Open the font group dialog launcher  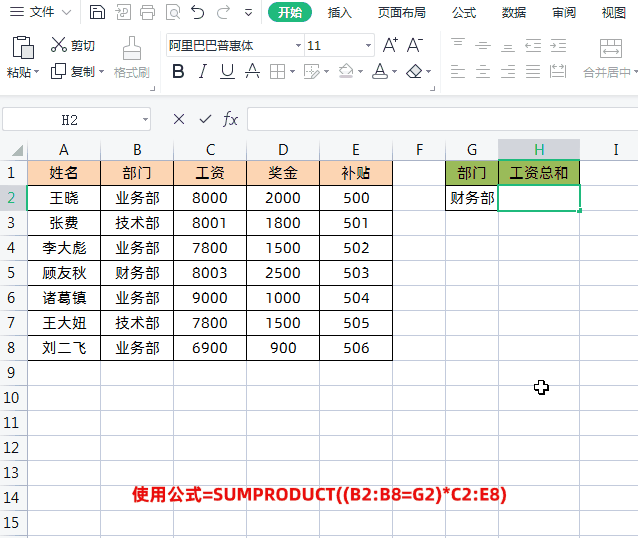click(433, 89)
